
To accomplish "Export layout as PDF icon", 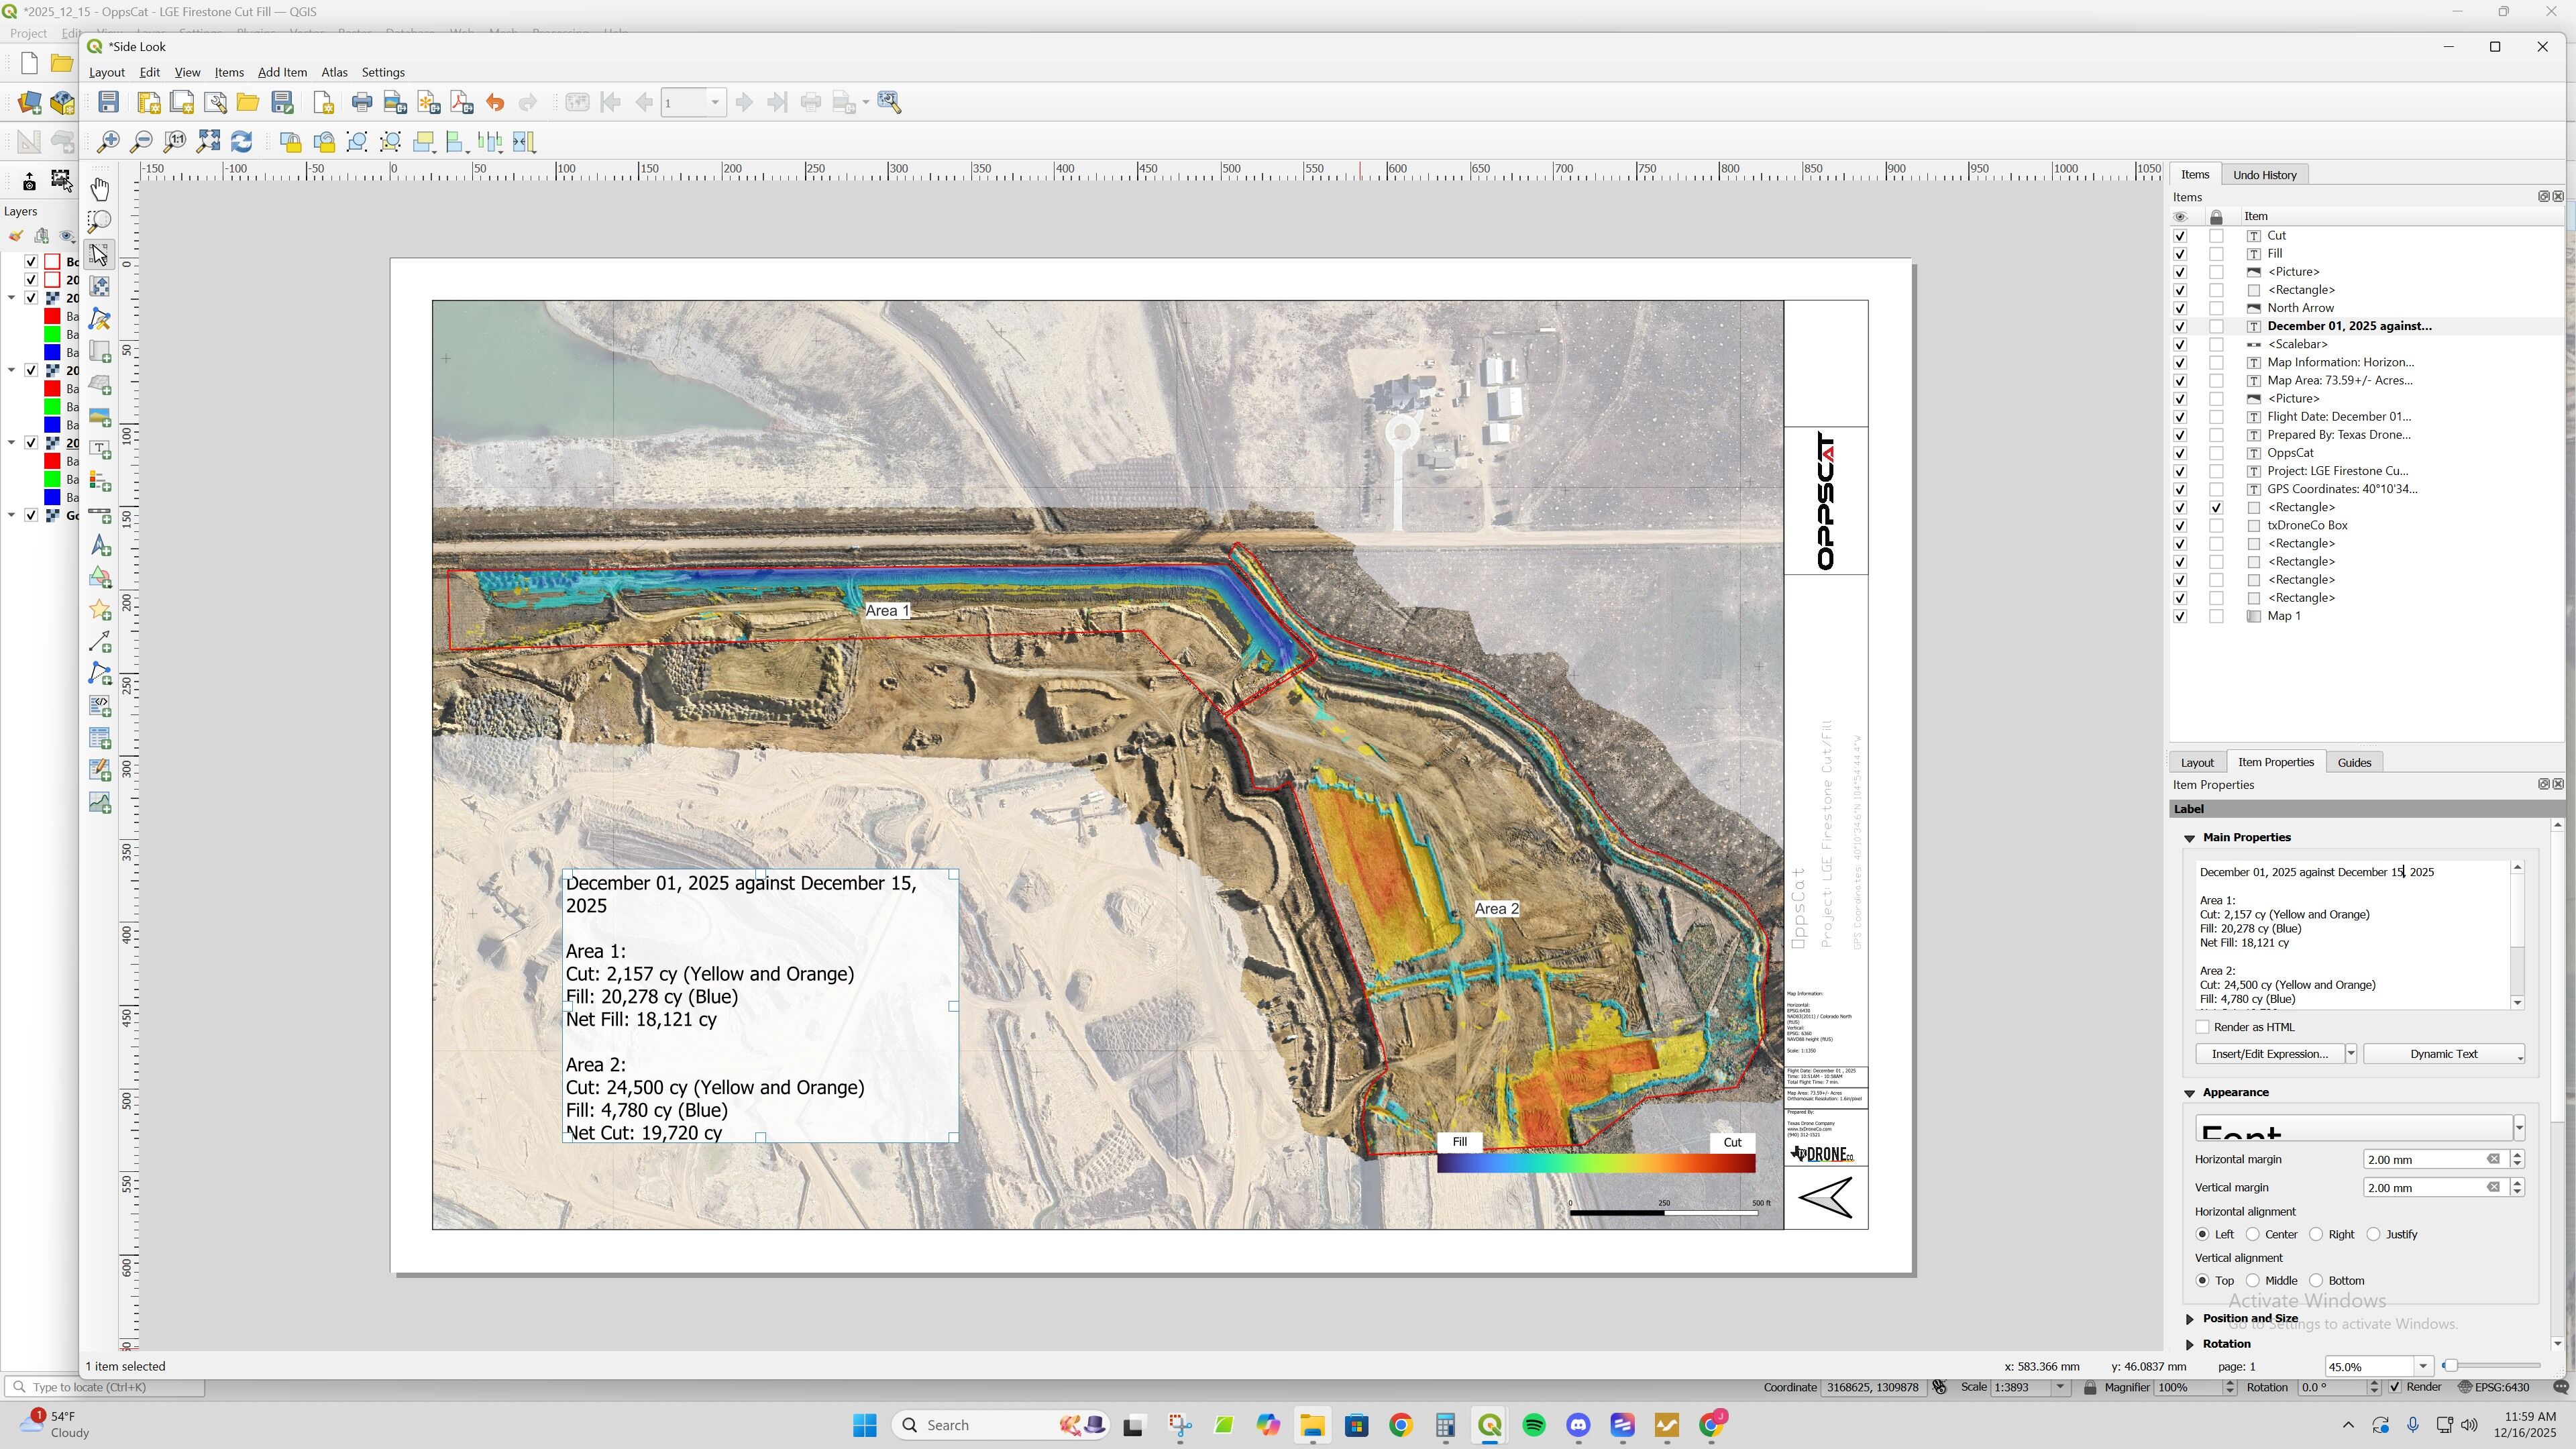I will [461, 102].
